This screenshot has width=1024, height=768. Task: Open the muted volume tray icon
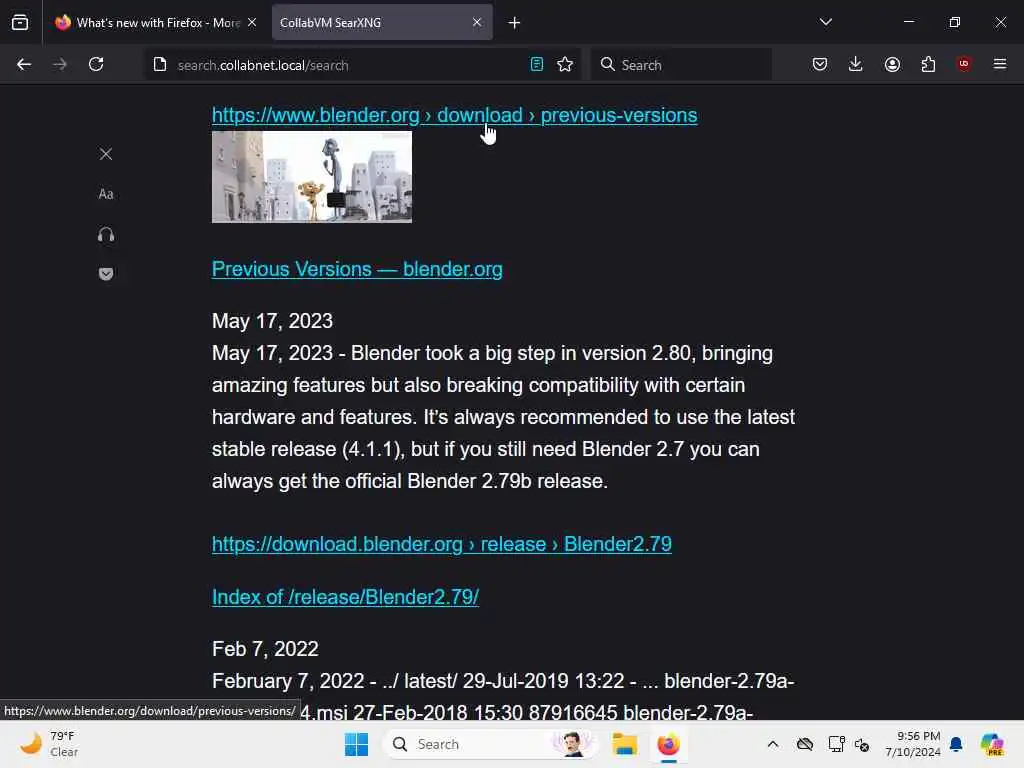862,744
